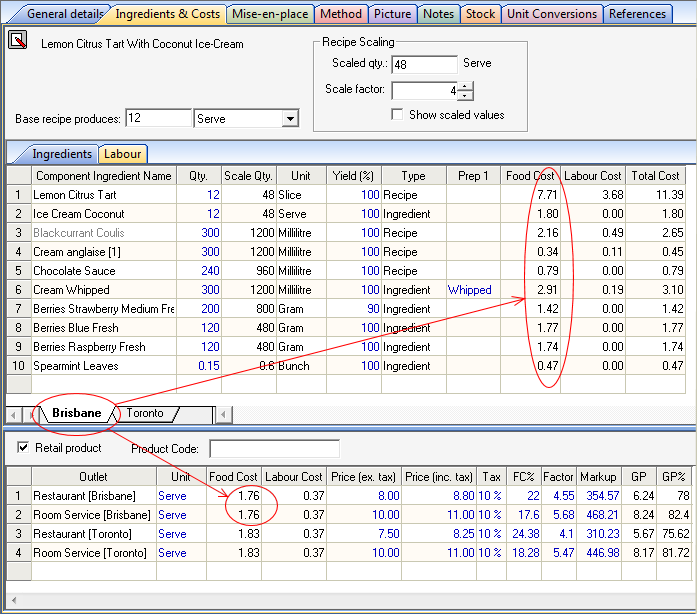Click the horizontal scrollbar left arrow beside Toronto
The width and height of the screenshot is (697, 614).
coord(224,414)
